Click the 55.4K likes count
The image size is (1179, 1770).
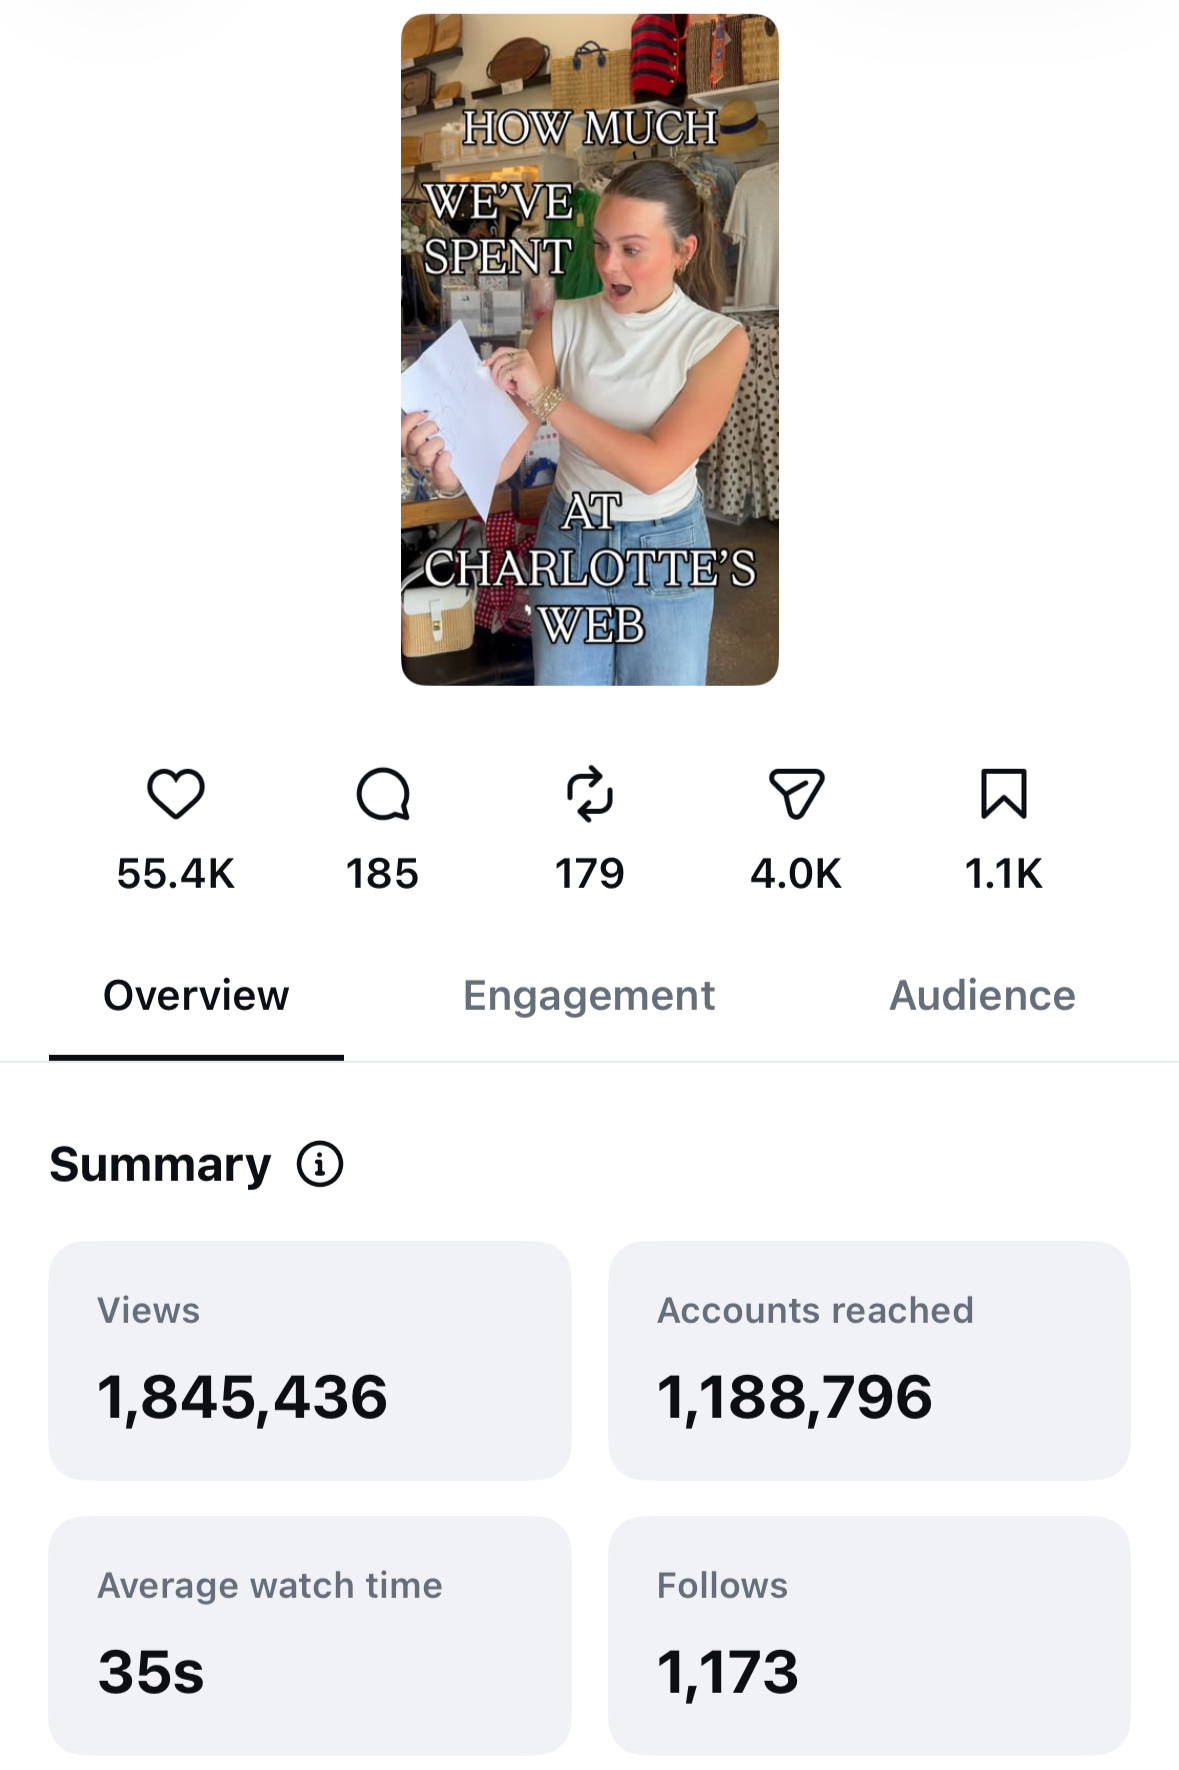[176, 874]
